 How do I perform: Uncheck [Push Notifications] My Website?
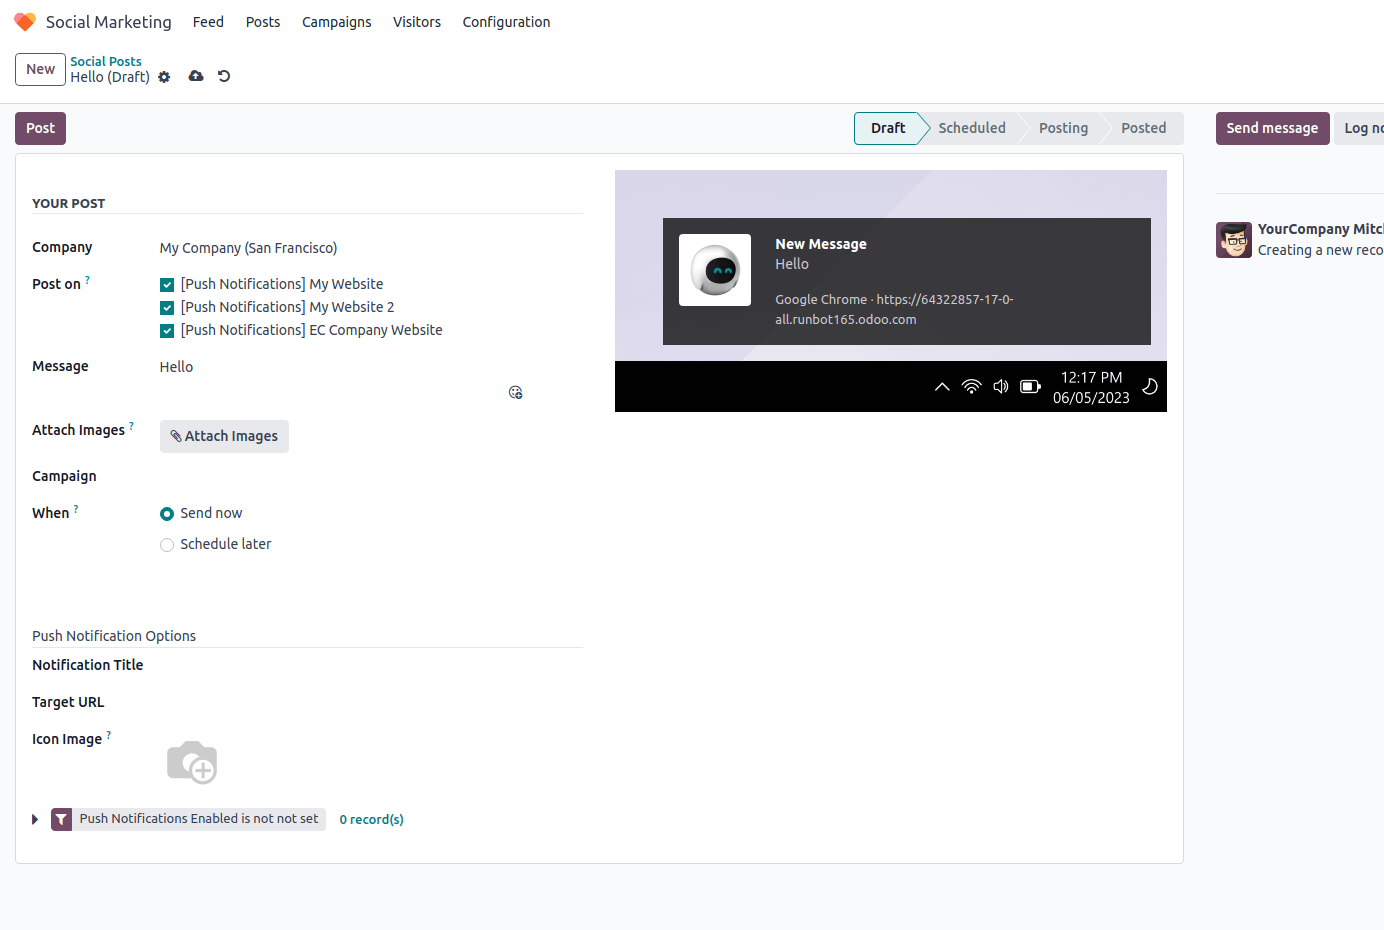167,285
